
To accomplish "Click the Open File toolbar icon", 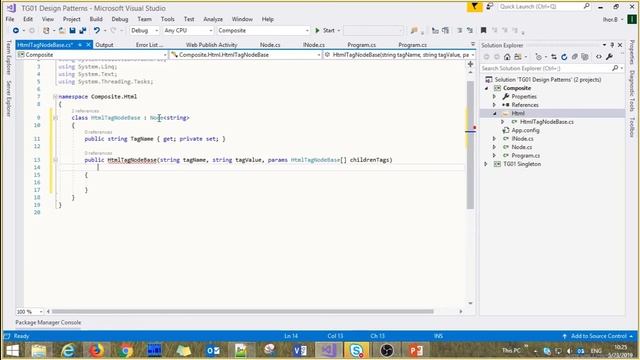I will pyautogui.click(x=62, y=31).
